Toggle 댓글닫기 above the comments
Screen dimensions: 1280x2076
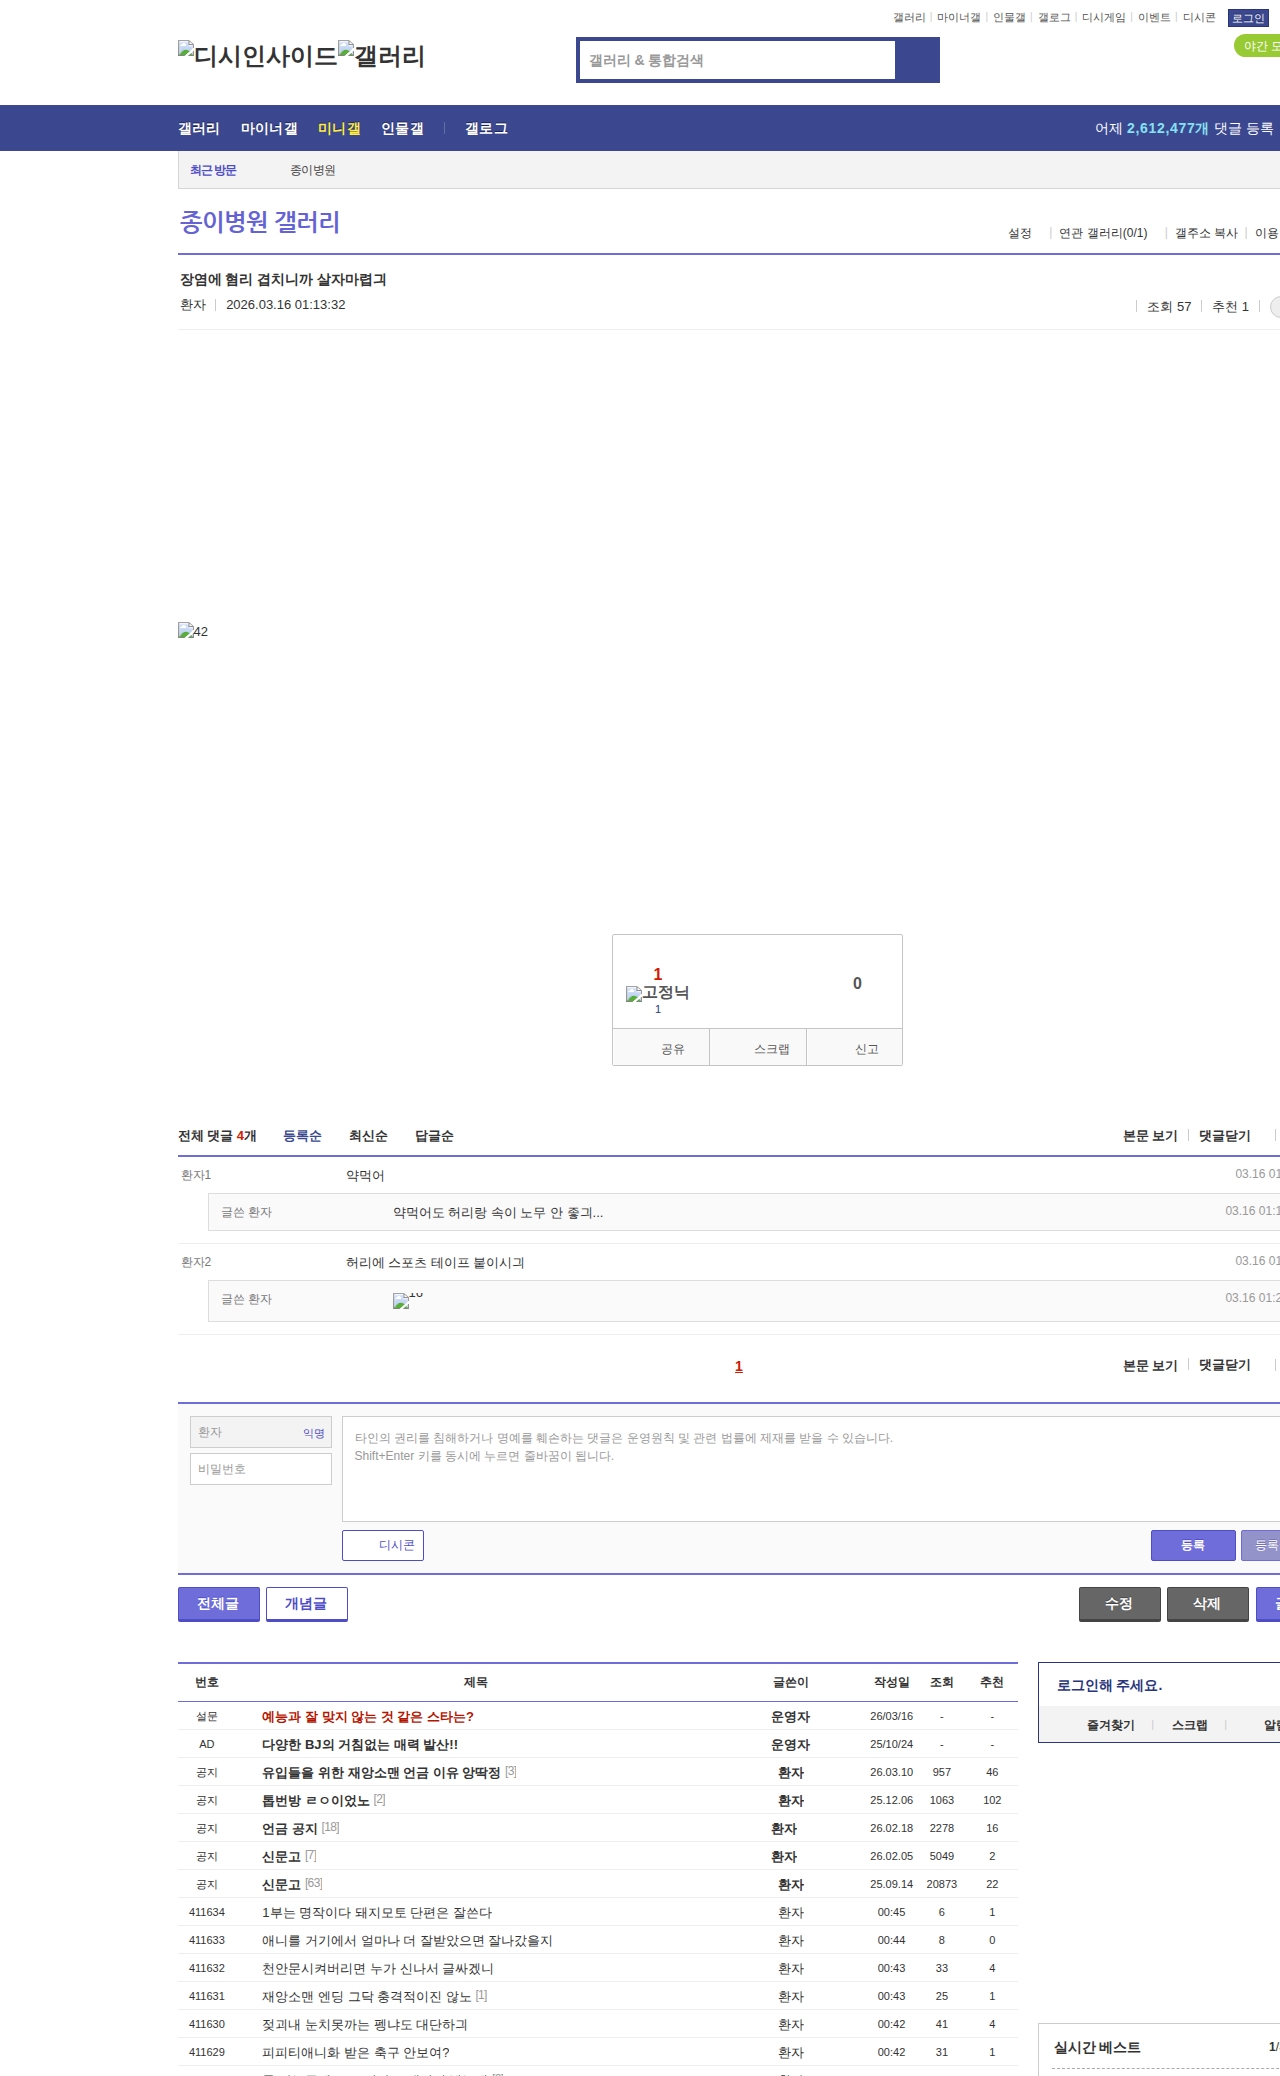coord(1224,1136)
